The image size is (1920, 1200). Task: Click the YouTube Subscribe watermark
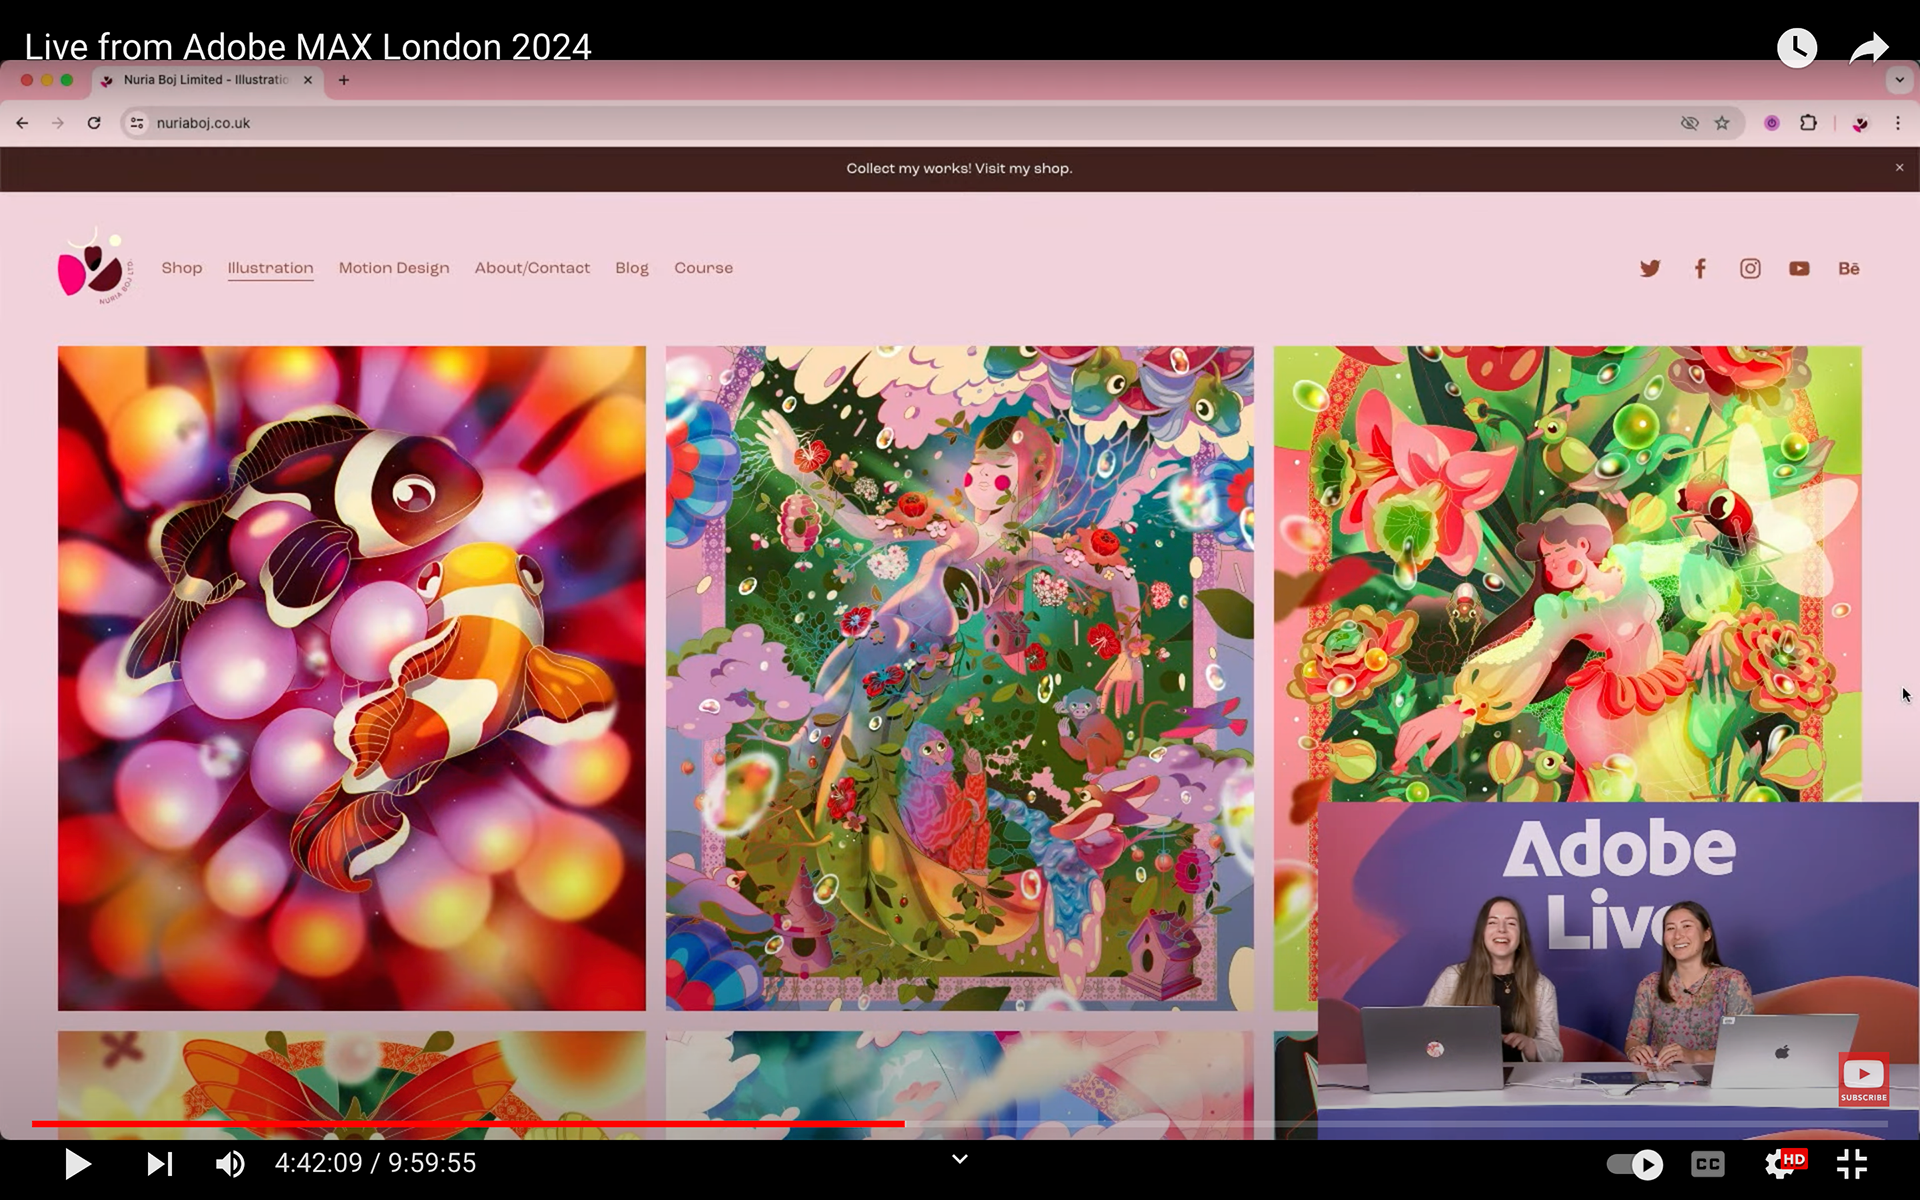(x=1863, y=1079)
